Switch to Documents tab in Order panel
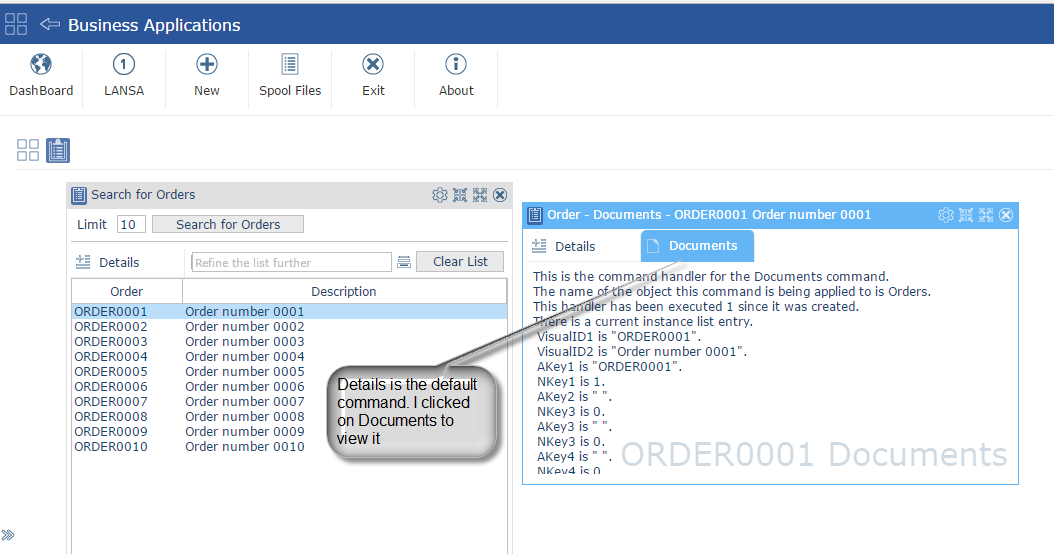 (697, 246)
